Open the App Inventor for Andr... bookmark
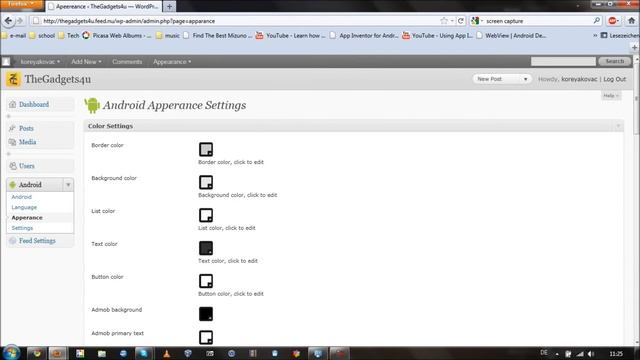The image size is (640, 360). point(364,36)
